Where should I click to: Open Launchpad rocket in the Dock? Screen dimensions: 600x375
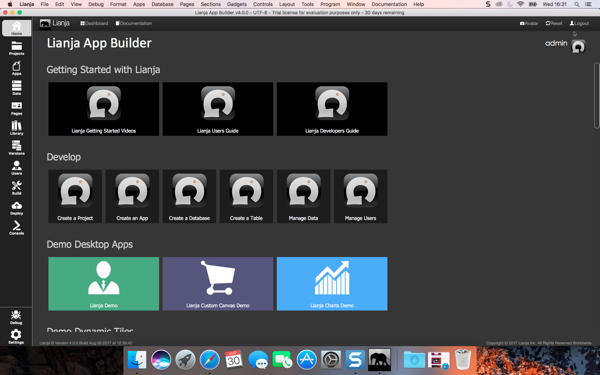pyautogui.click(x=185, y=360)
